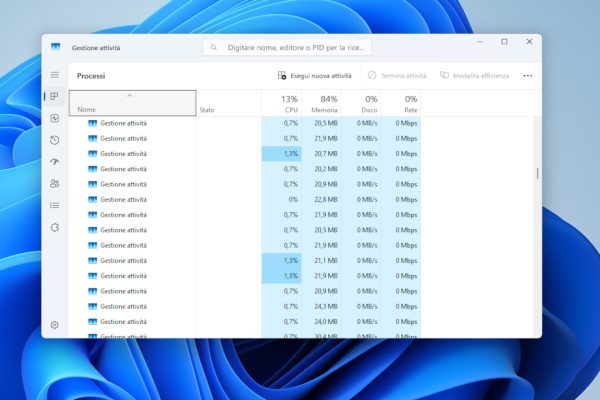This screenshot has height=400, width=600.
Task: Click process icon in the 20,2 MB row
Action: (93, 169)
